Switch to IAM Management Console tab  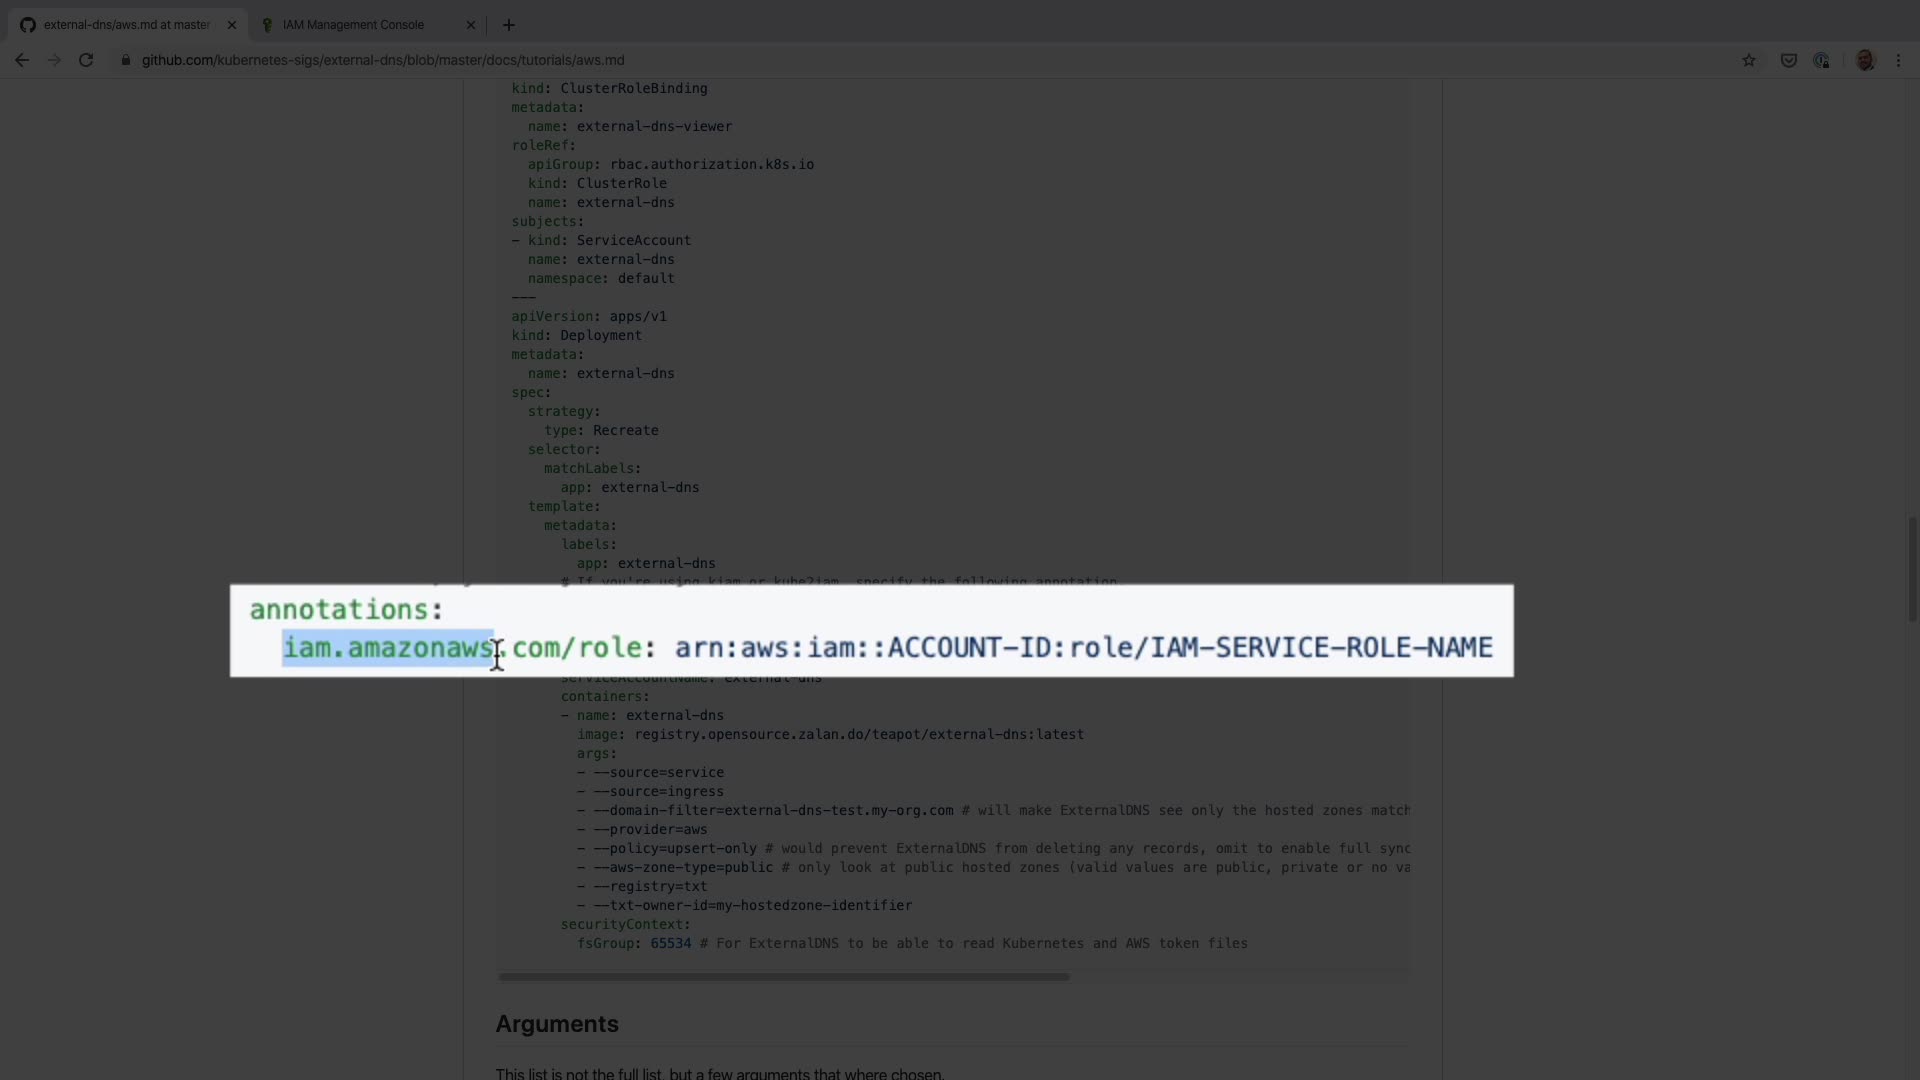click(353, 25)
